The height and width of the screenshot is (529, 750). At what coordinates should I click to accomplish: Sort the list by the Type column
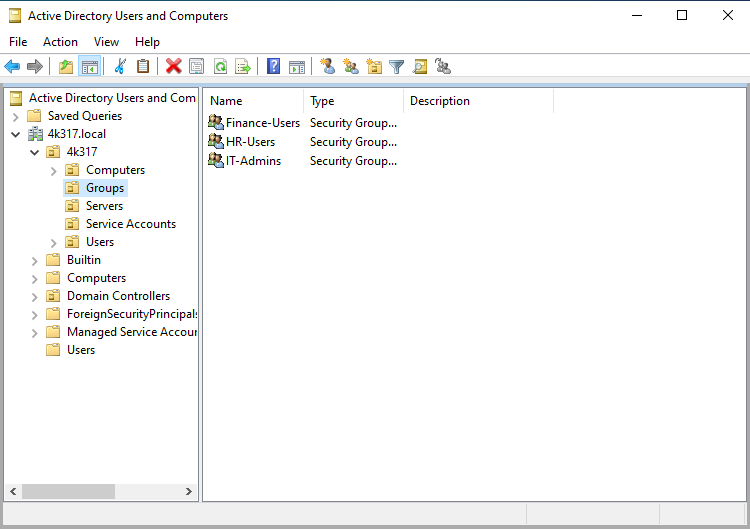tap(353, 101)
